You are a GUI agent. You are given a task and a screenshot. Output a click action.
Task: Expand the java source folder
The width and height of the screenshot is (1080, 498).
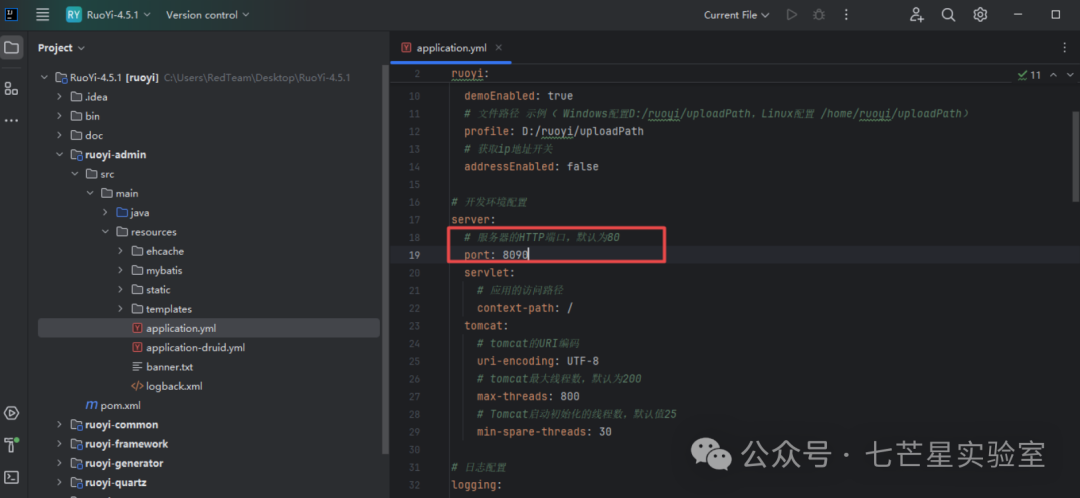105,212
